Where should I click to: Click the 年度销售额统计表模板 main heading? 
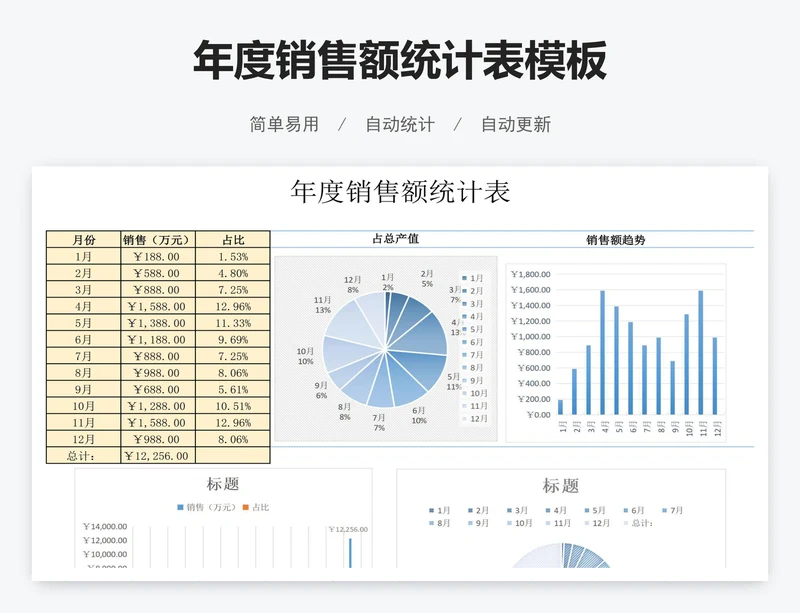tap(400, 60)
